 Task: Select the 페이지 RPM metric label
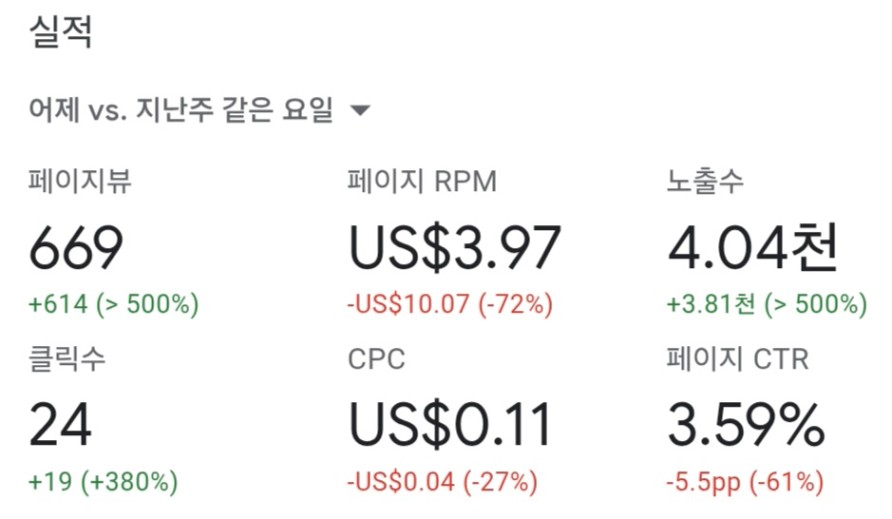pos(422,182)
